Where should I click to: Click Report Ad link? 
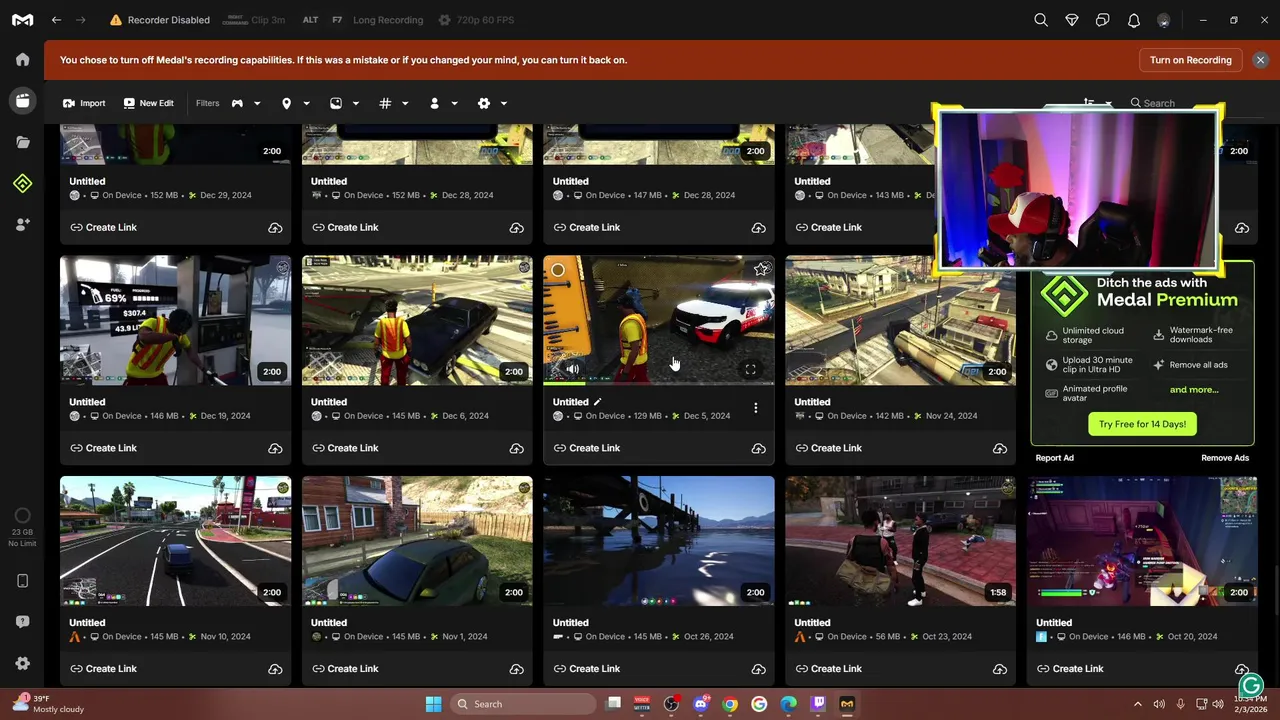tap(1054, 458)
